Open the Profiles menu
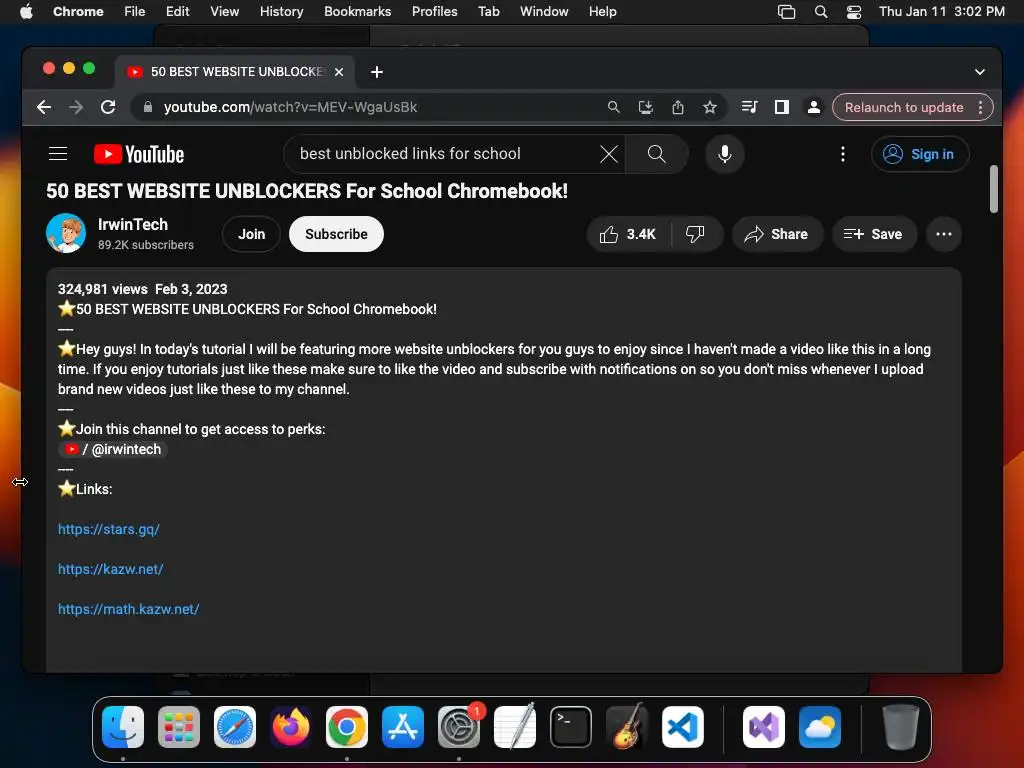The height and width of the screenshot is (768, 1024). tap(434, 12)
